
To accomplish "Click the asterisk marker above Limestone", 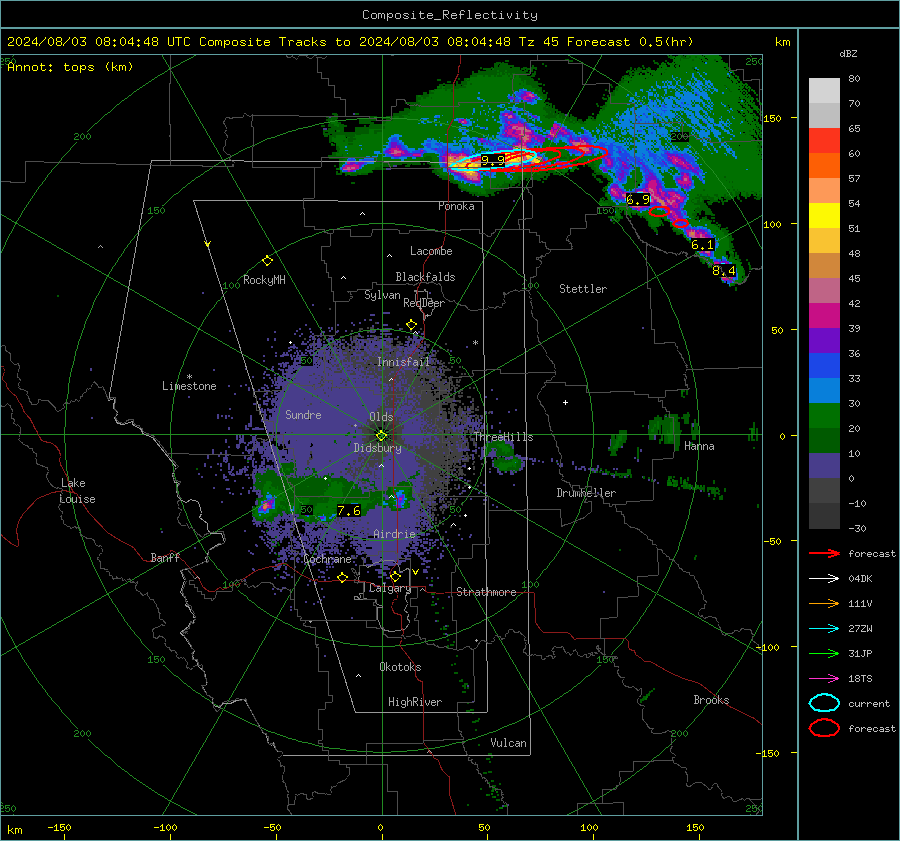I will tap(189, 377).
